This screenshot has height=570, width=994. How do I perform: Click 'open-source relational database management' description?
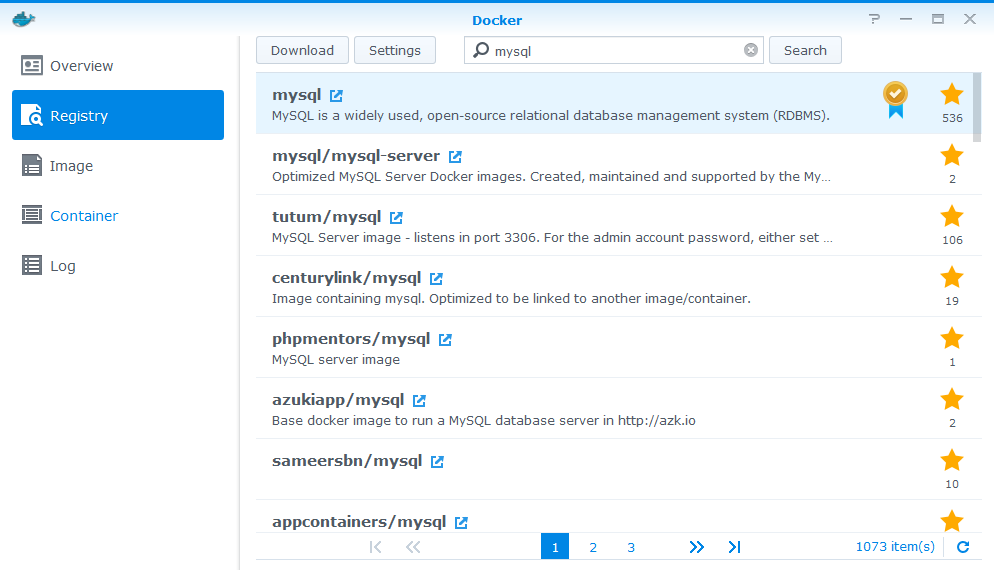pos(551,116)
